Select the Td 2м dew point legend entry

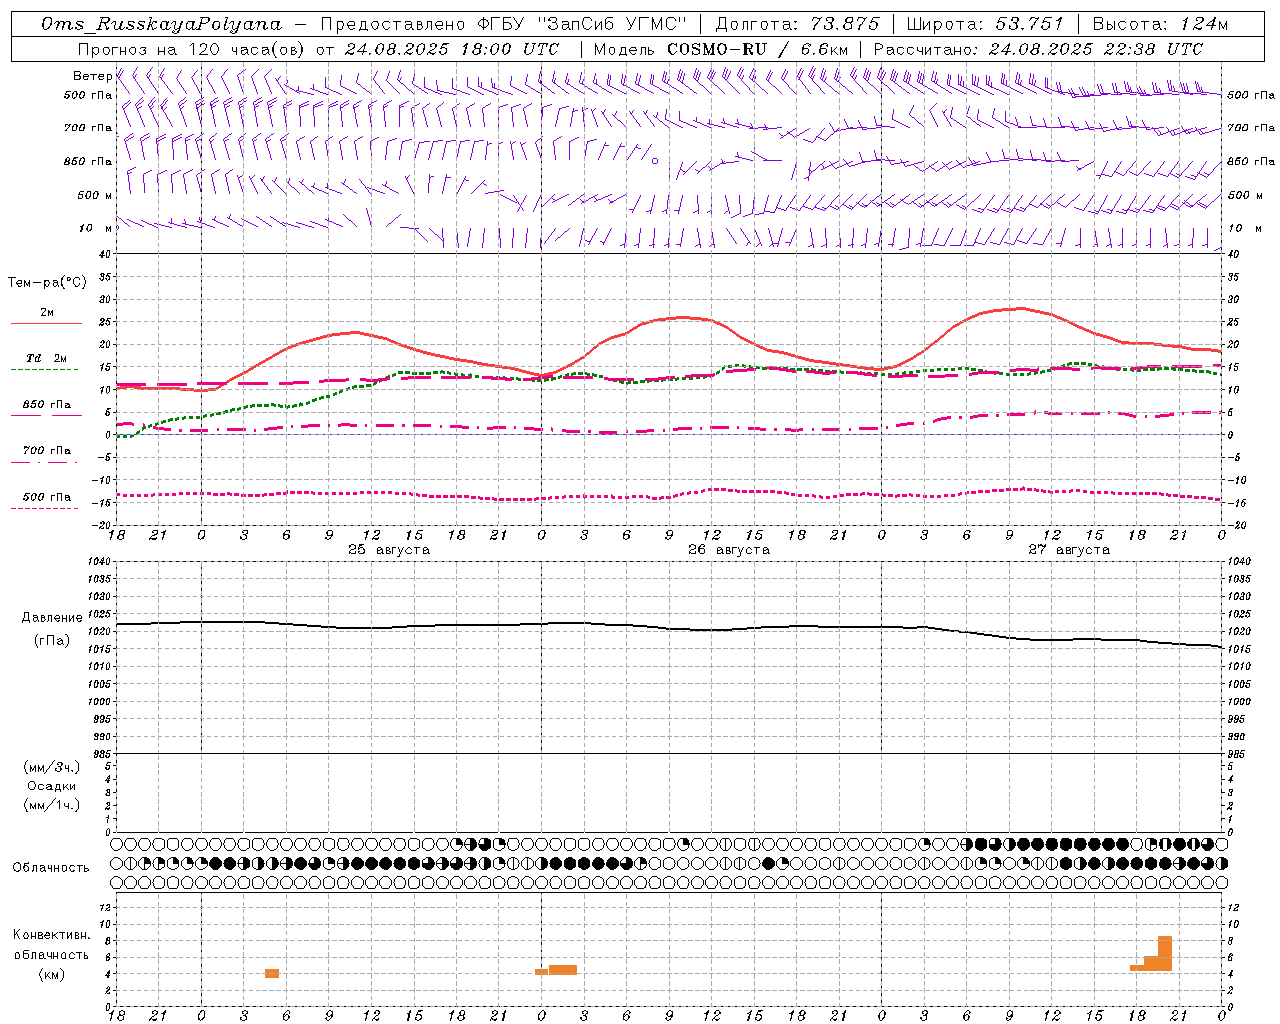[46, 362]
